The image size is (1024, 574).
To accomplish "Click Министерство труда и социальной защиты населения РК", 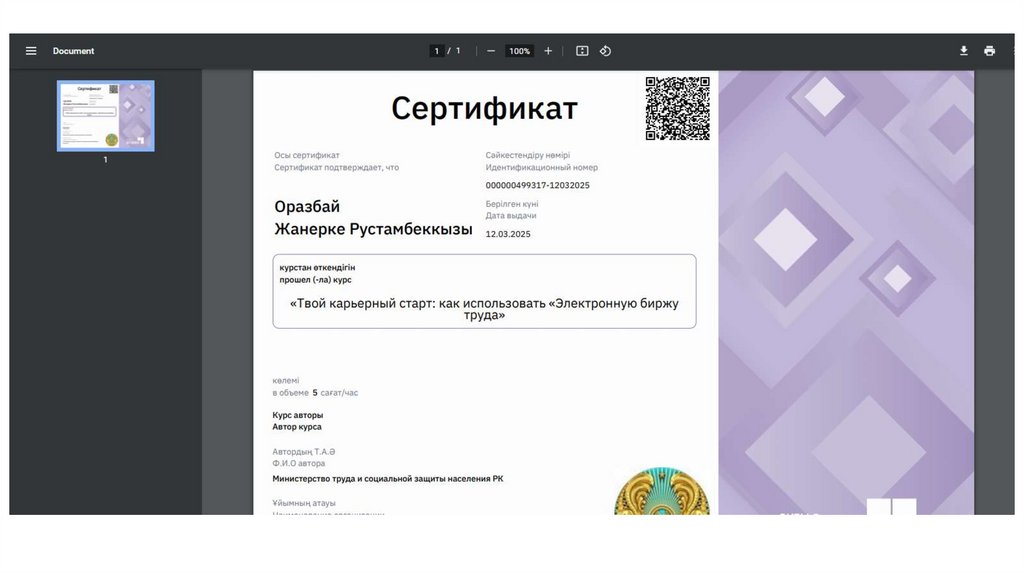I will click(x=388, y=479).
